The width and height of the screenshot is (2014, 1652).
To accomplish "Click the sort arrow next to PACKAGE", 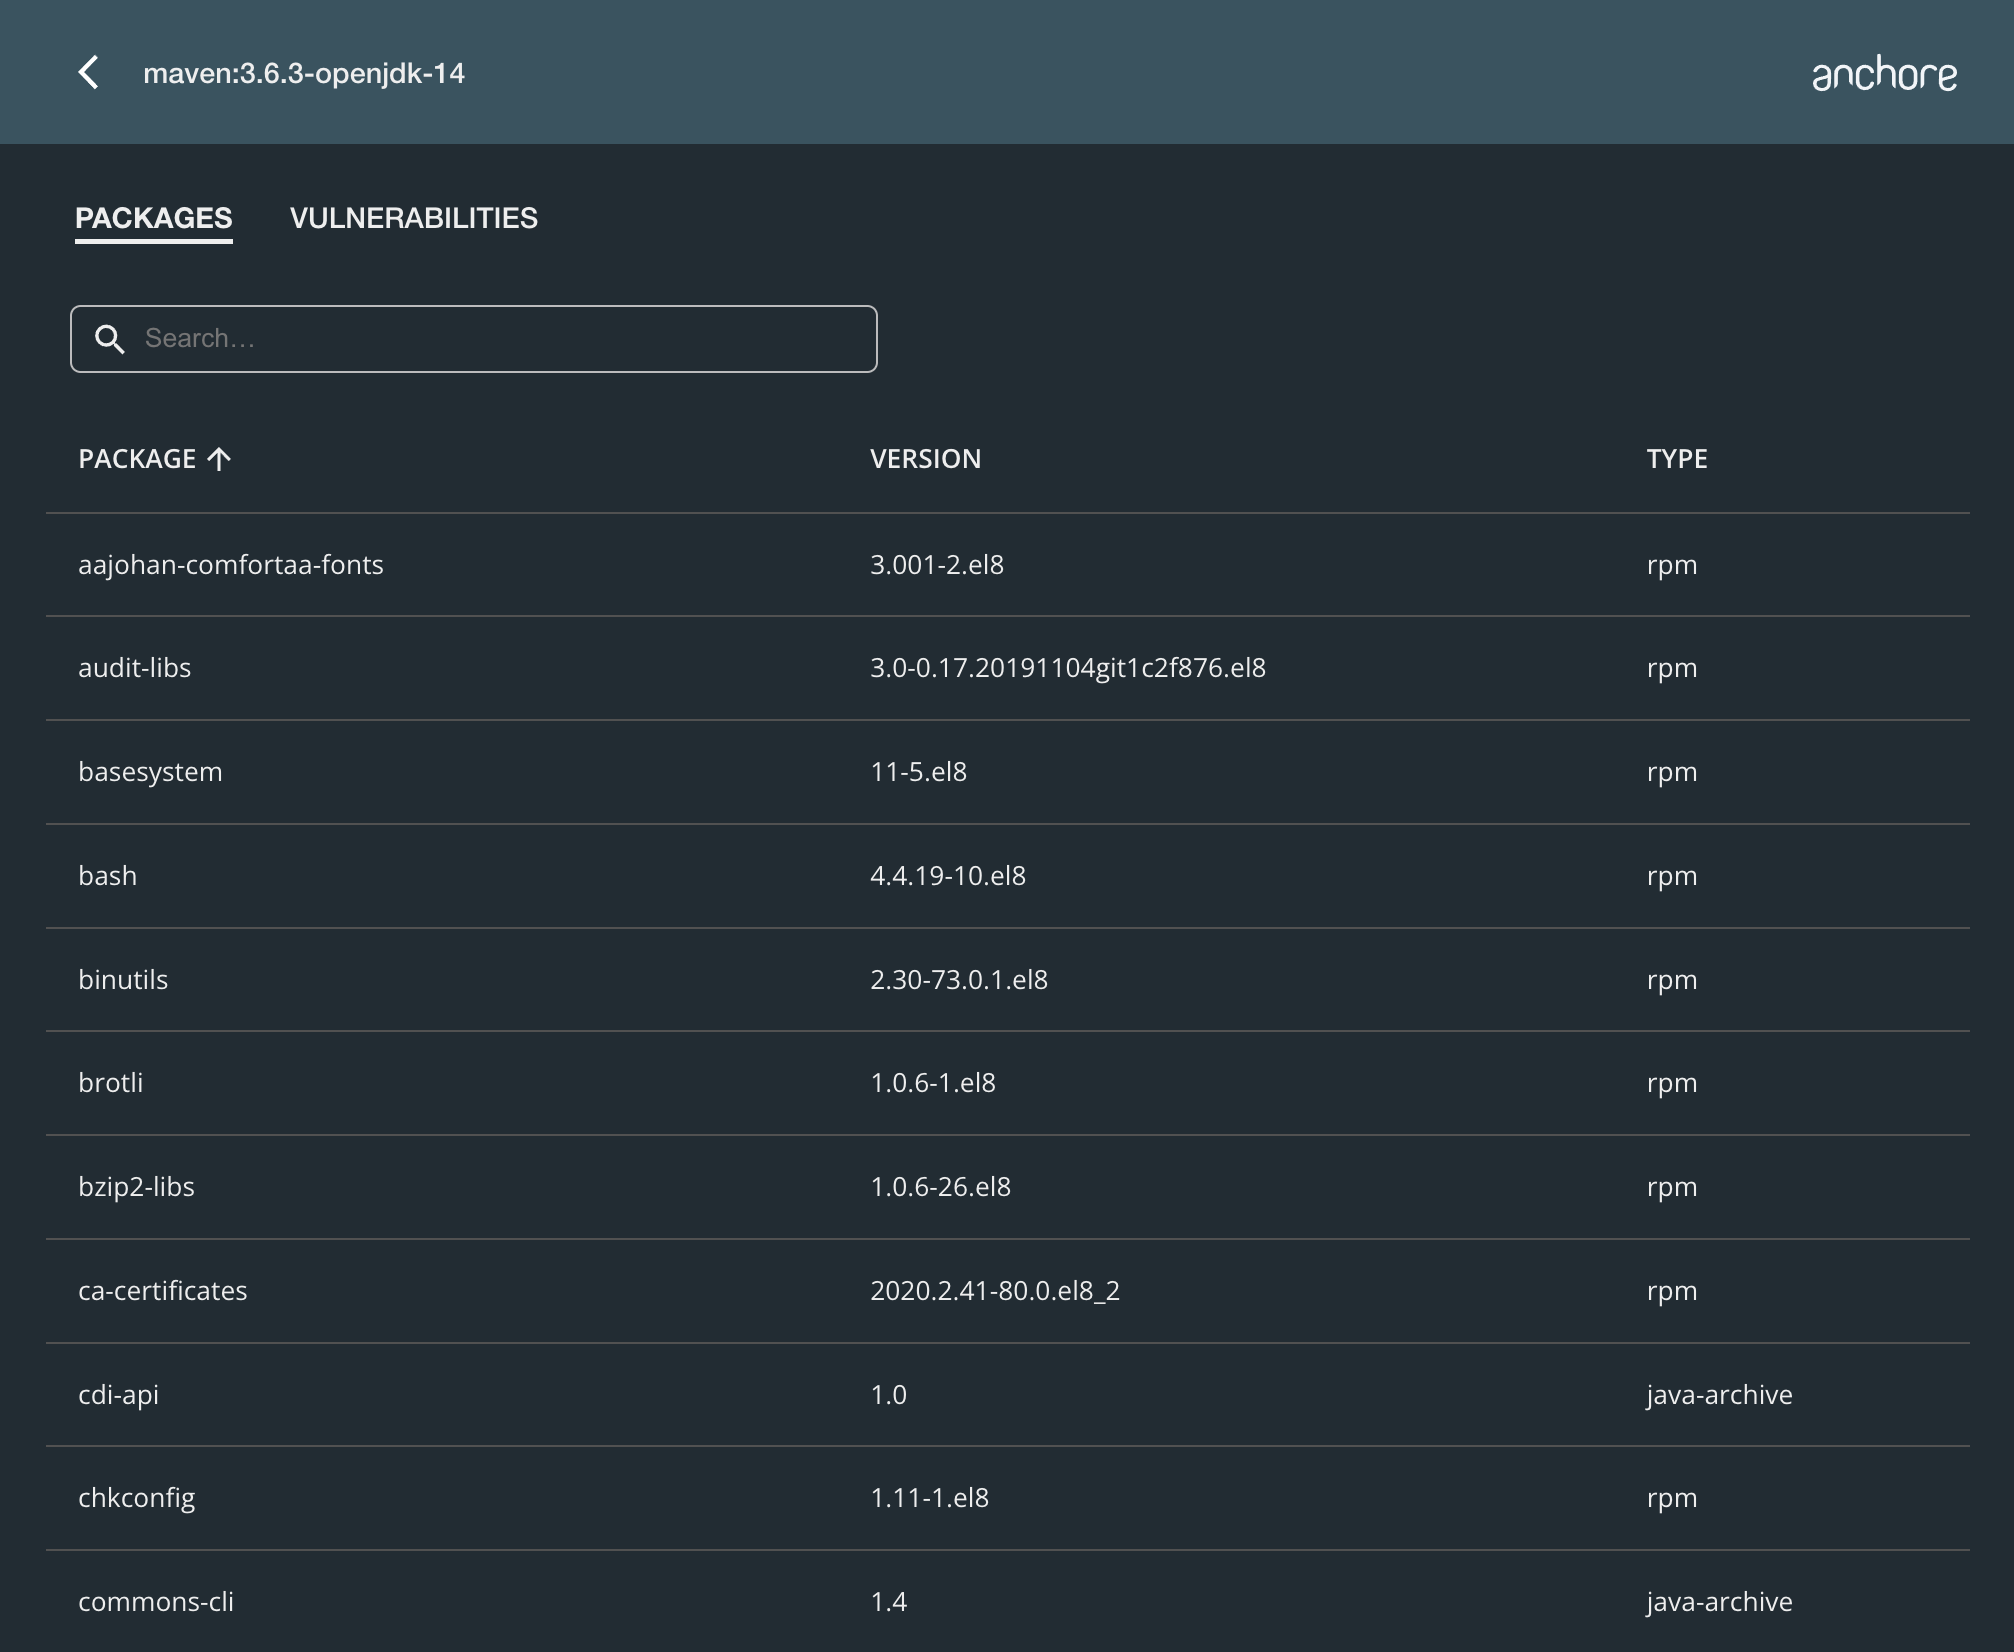I will click(x=219, y=458).
